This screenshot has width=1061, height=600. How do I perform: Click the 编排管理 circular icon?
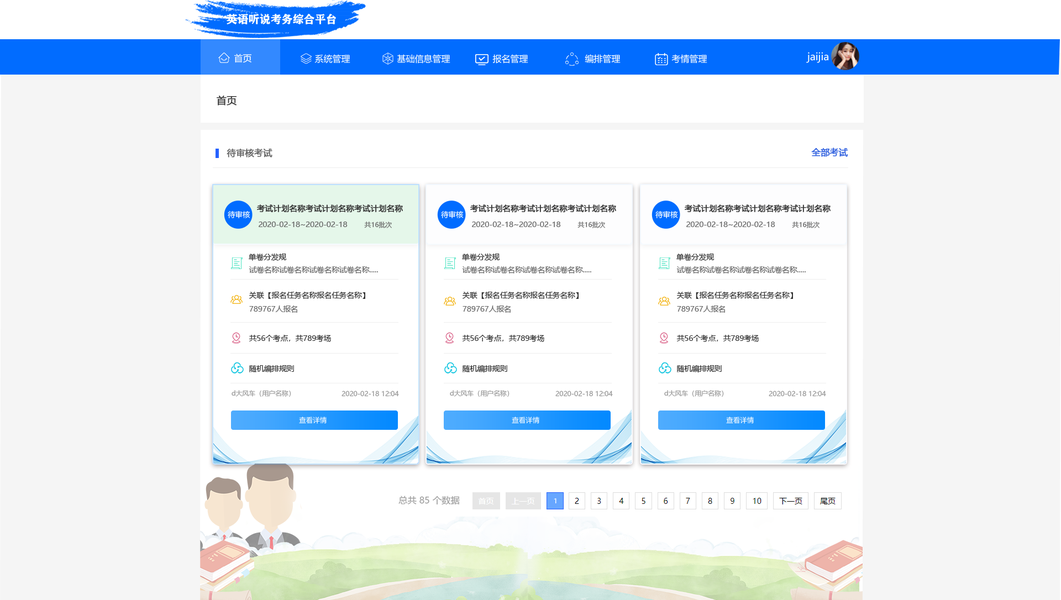click(x=572, y=59)
